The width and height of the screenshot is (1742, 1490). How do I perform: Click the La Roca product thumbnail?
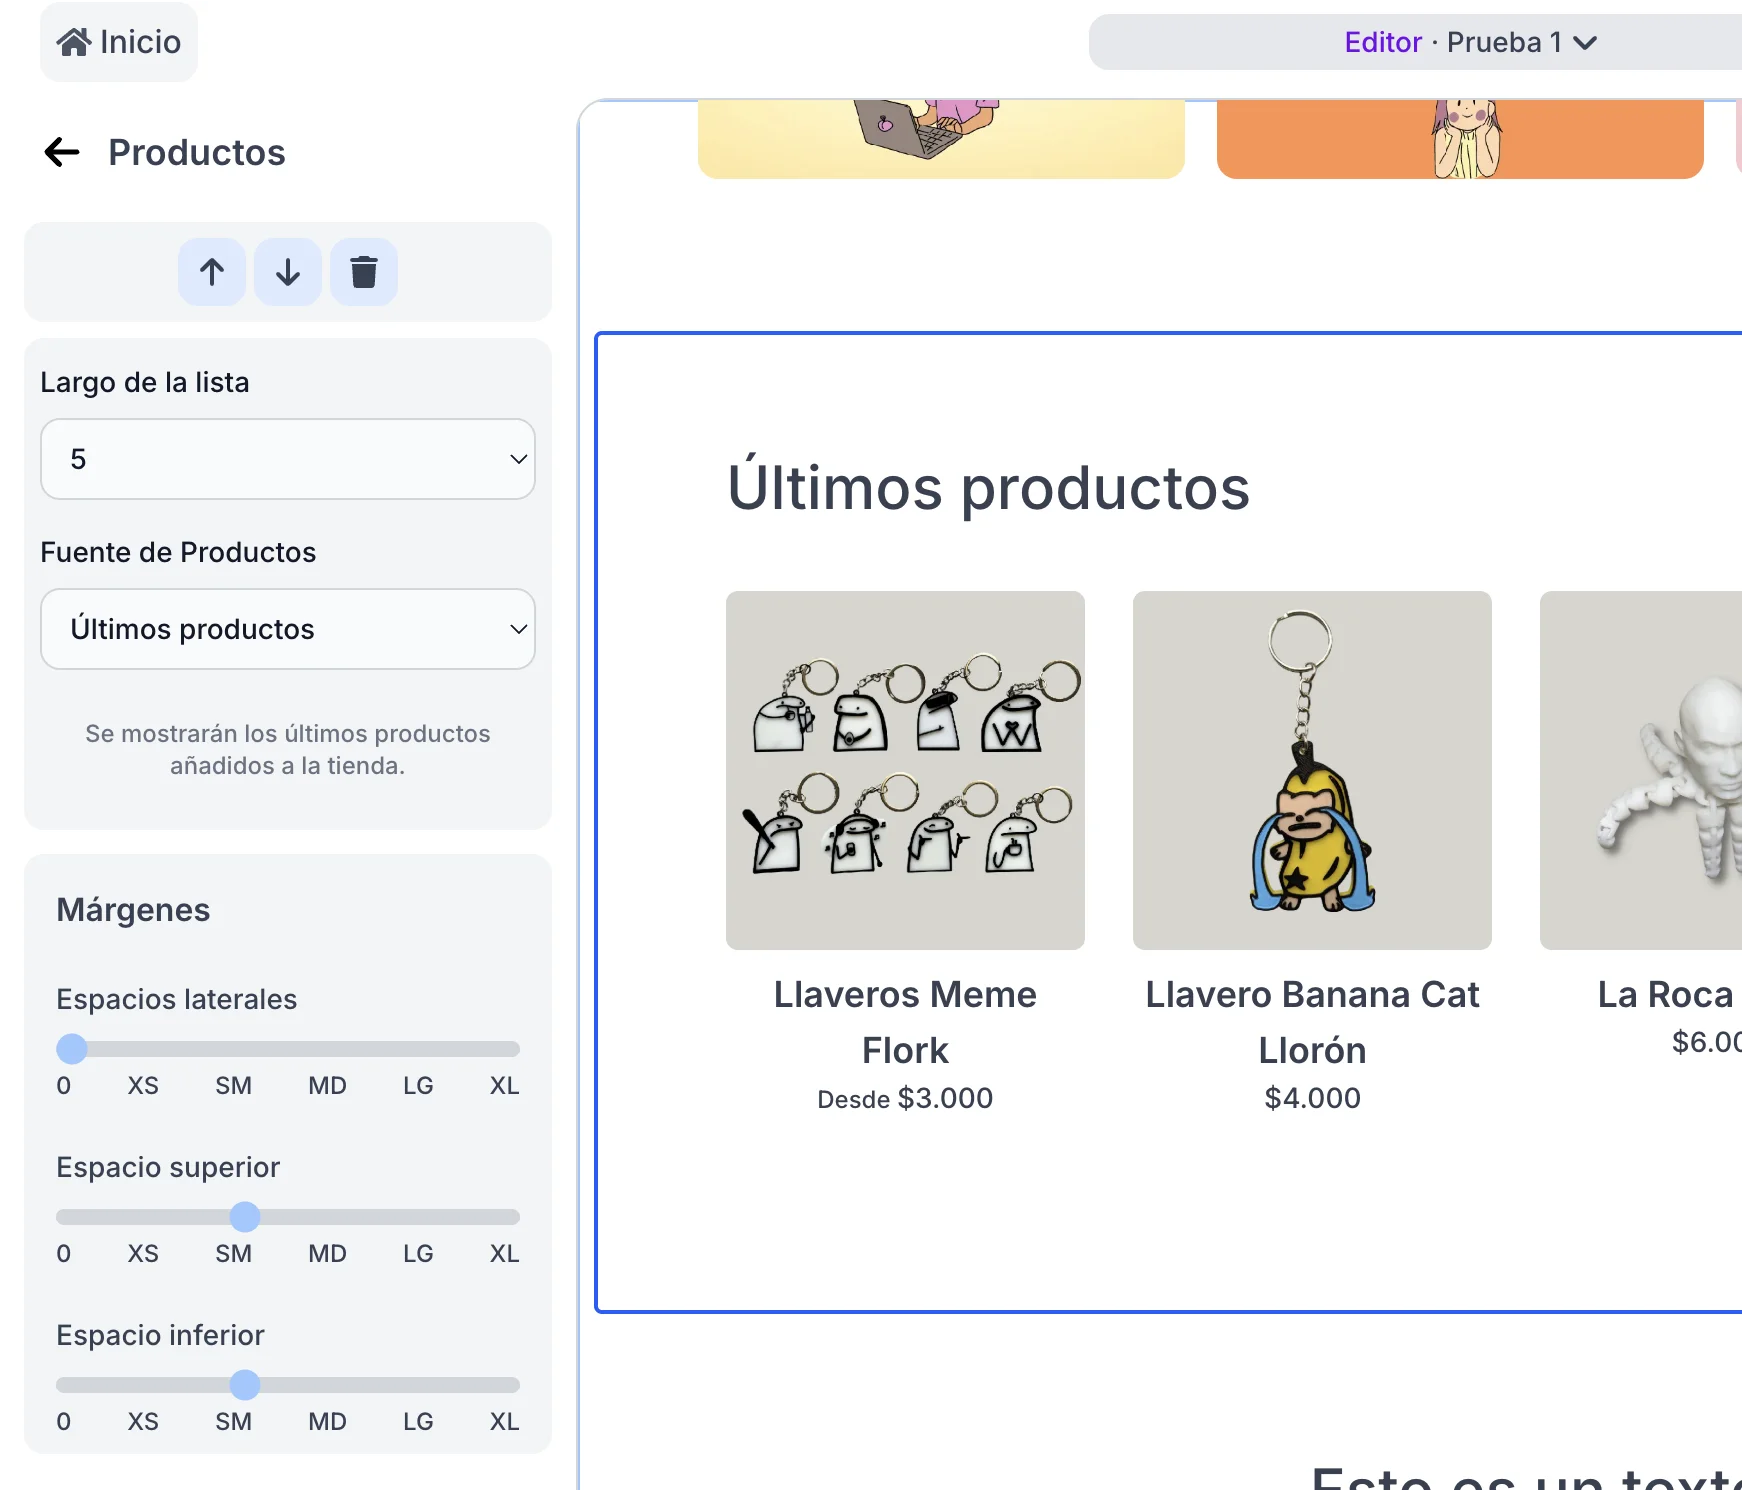click(x=1642, y=770)
